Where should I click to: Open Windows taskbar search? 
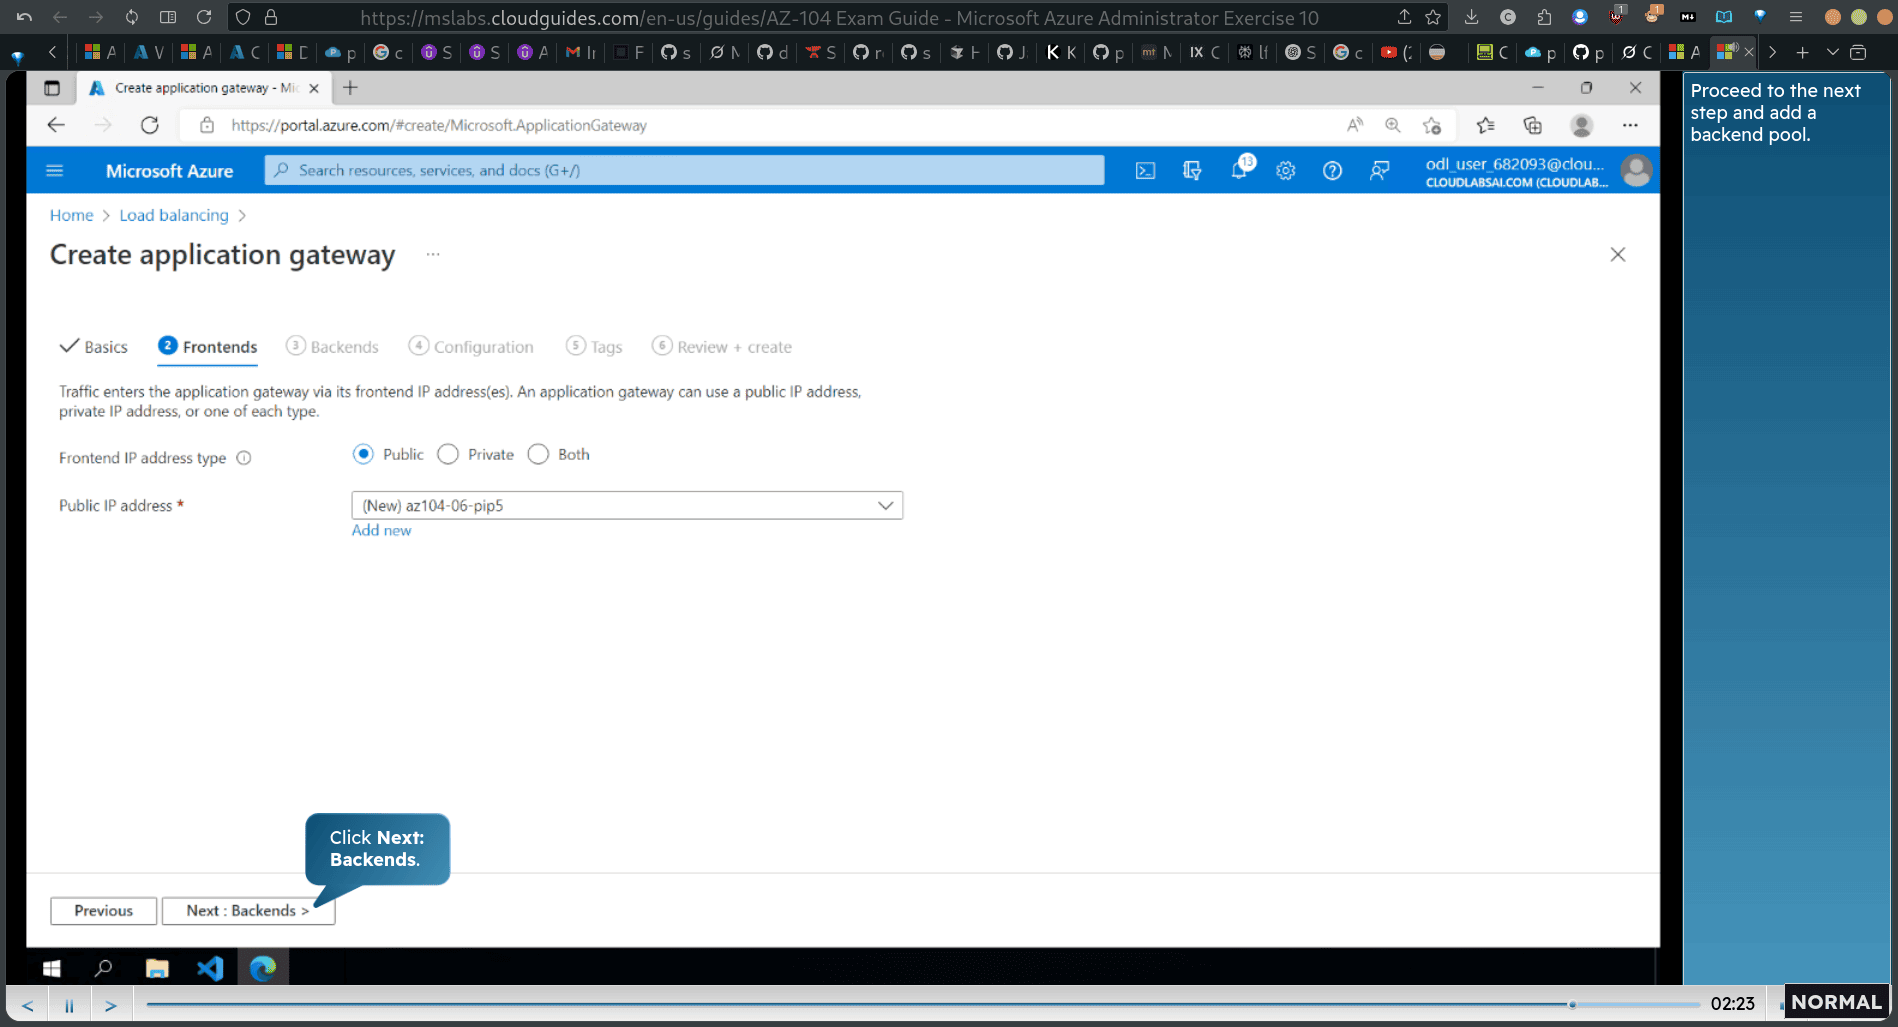[103, 968]
